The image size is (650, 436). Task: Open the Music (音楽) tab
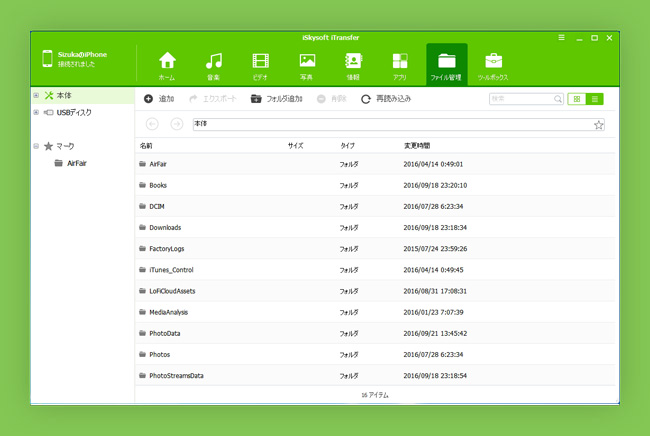point(214,65)
